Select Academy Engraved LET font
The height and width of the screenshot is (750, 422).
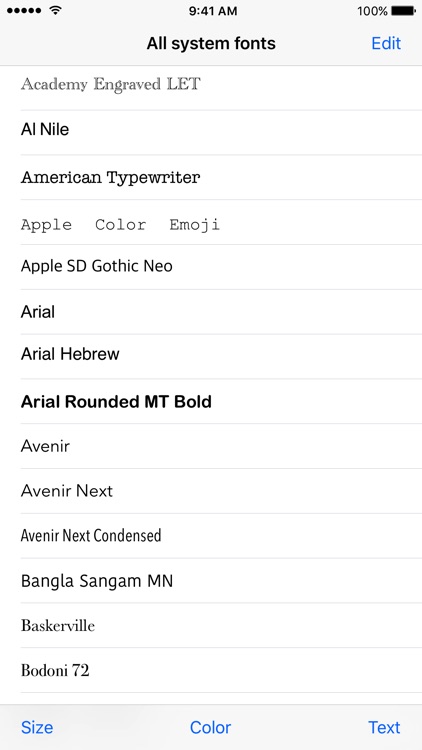(x=211, y=88)
